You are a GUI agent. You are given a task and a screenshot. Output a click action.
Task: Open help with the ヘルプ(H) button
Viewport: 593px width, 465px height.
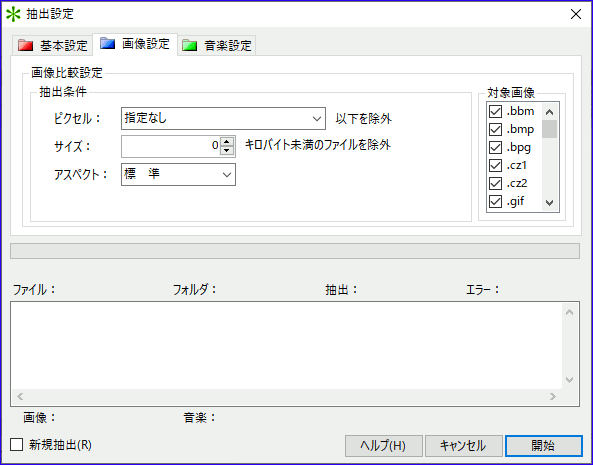point(383,446)
